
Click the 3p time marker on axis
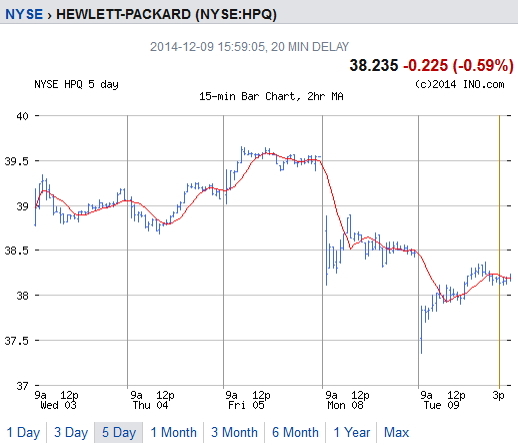(498, 395)
